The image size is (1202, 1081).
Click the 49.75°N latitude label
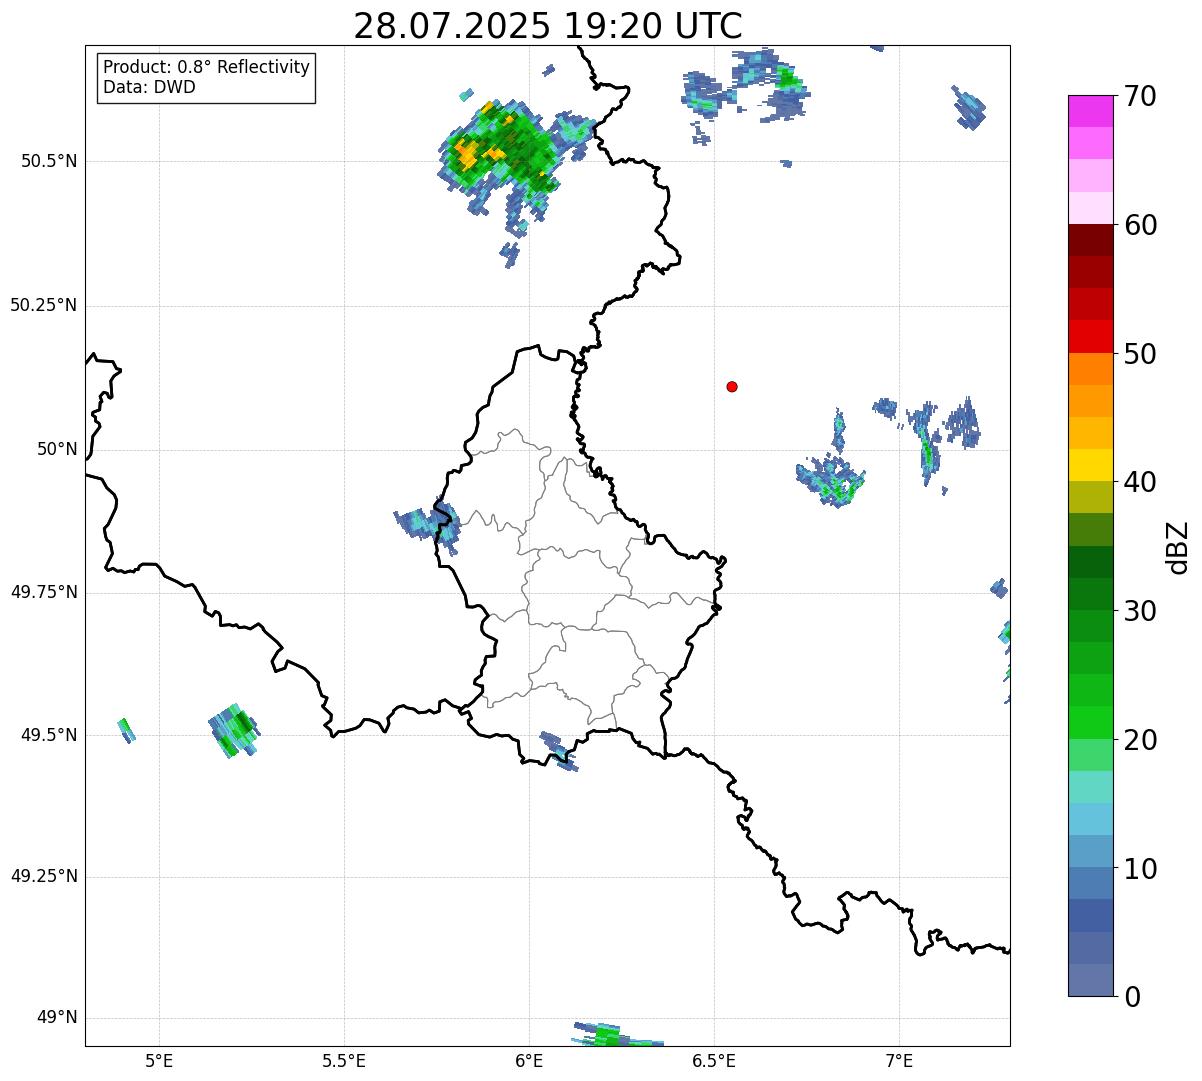coord(44,592)
